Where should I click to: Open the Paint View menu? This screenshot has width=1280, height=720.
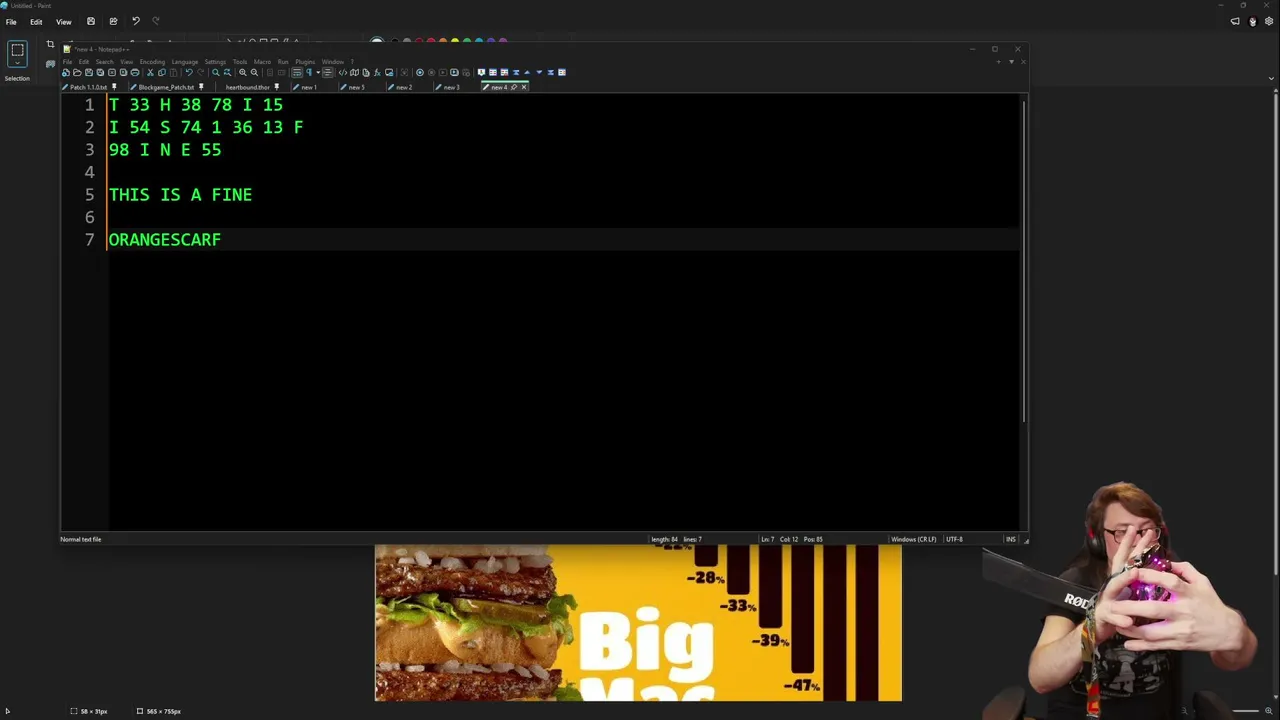coord(63,22)
